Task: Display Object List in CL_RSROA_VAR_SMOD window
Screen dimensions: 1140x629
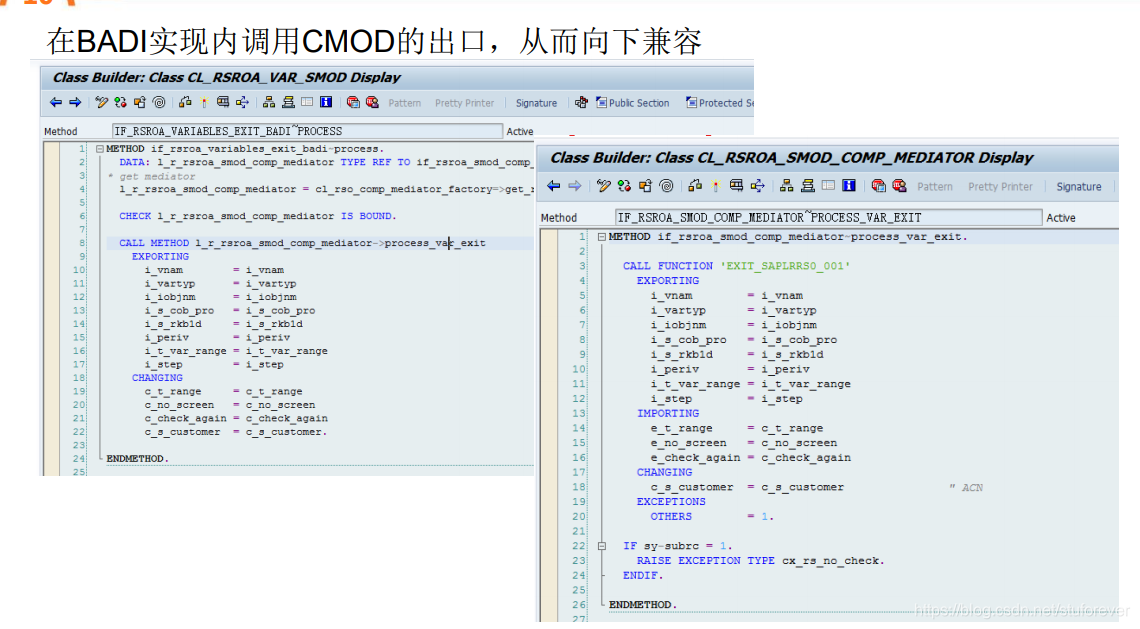Action: coord(269,103)
